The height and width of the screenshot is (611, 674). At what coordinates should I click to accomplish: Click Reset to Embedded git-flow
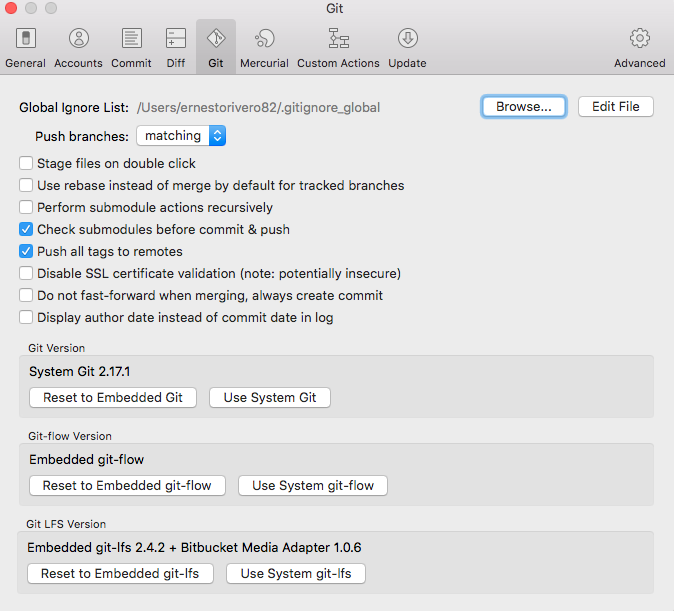coord(127,485)
